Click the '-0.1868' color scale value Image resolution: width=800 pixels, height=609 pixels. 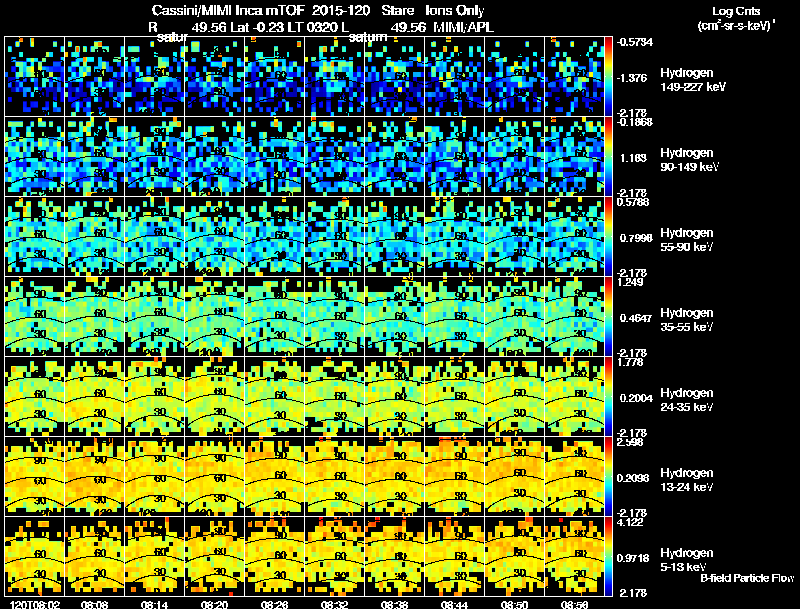pos(634,122)
